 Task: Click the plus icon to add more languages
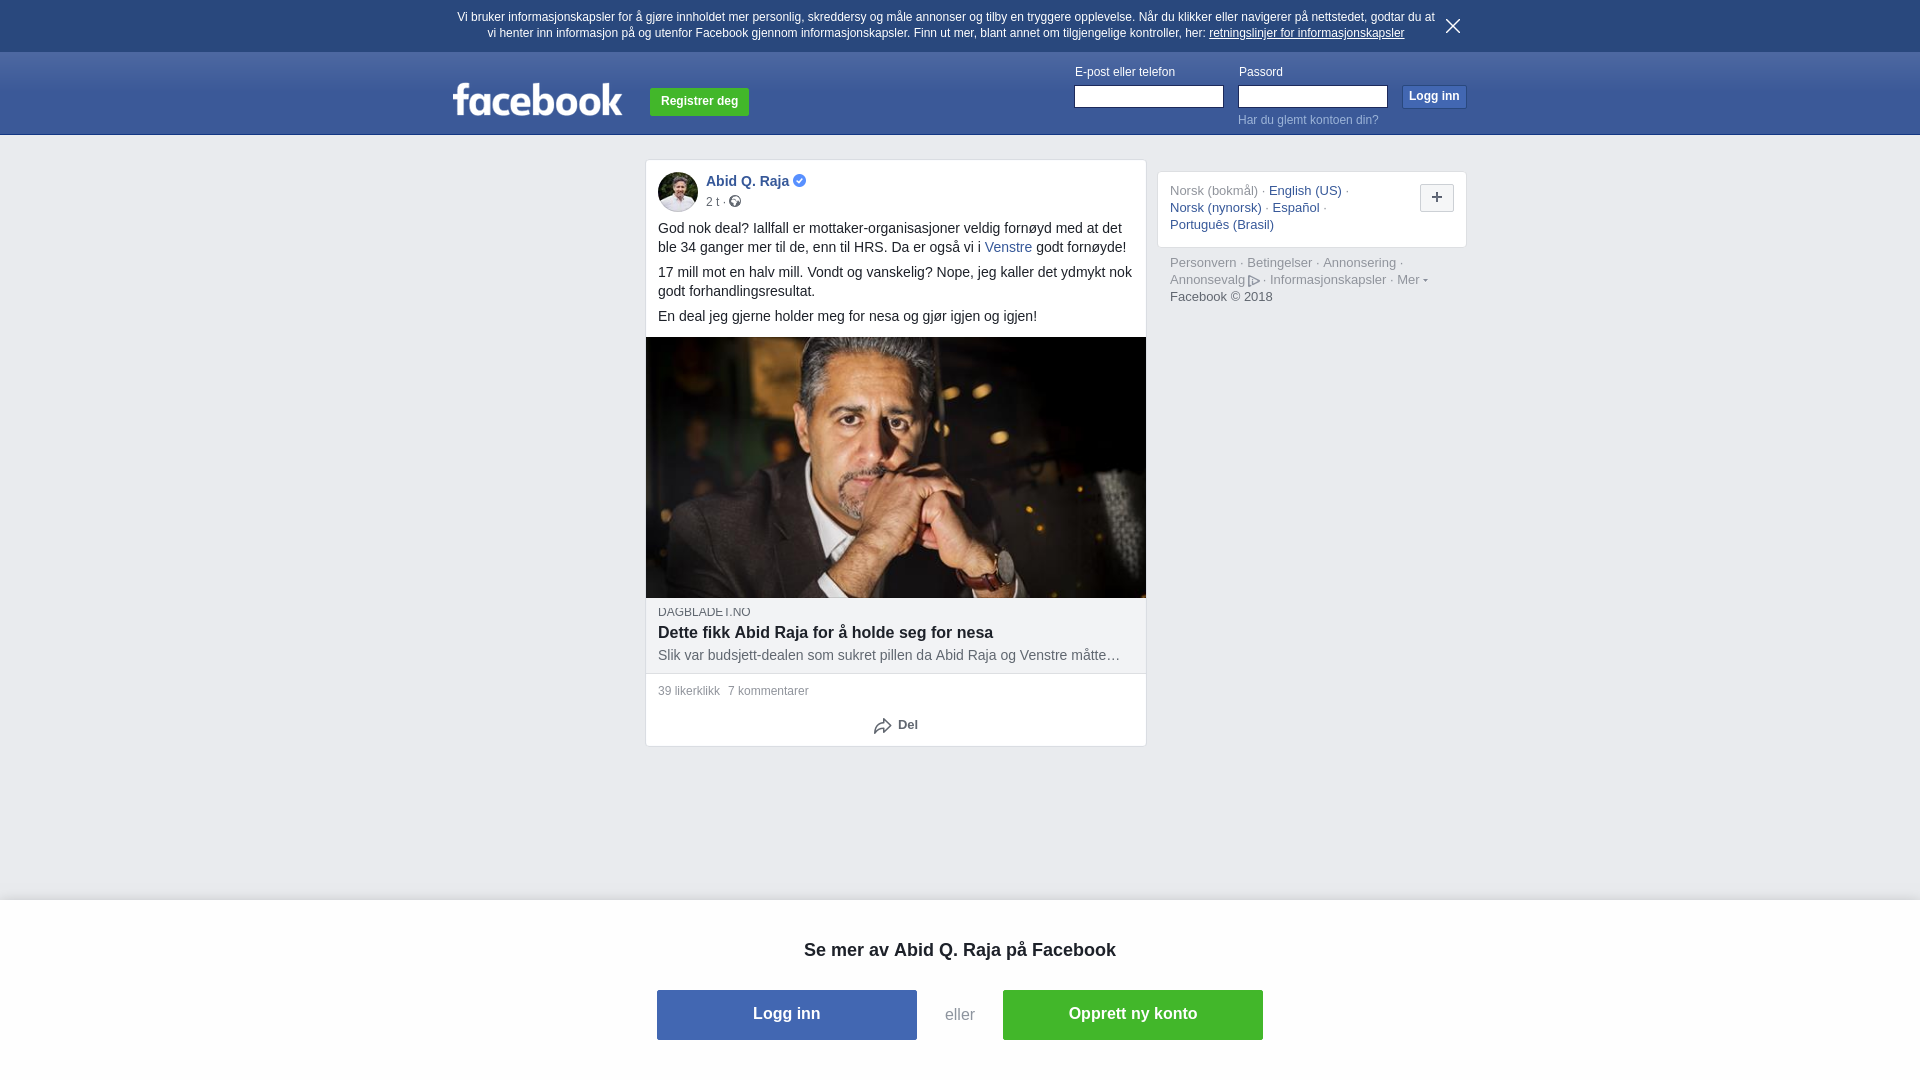pos(1437,198)
